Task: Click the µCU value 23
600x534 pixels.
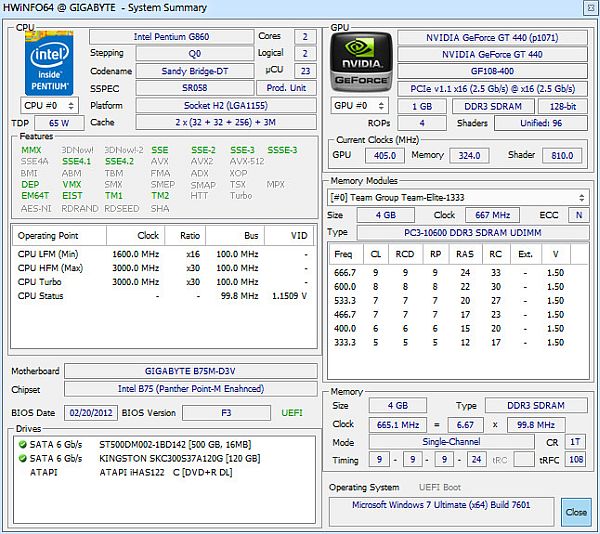Action: (305, 71)
